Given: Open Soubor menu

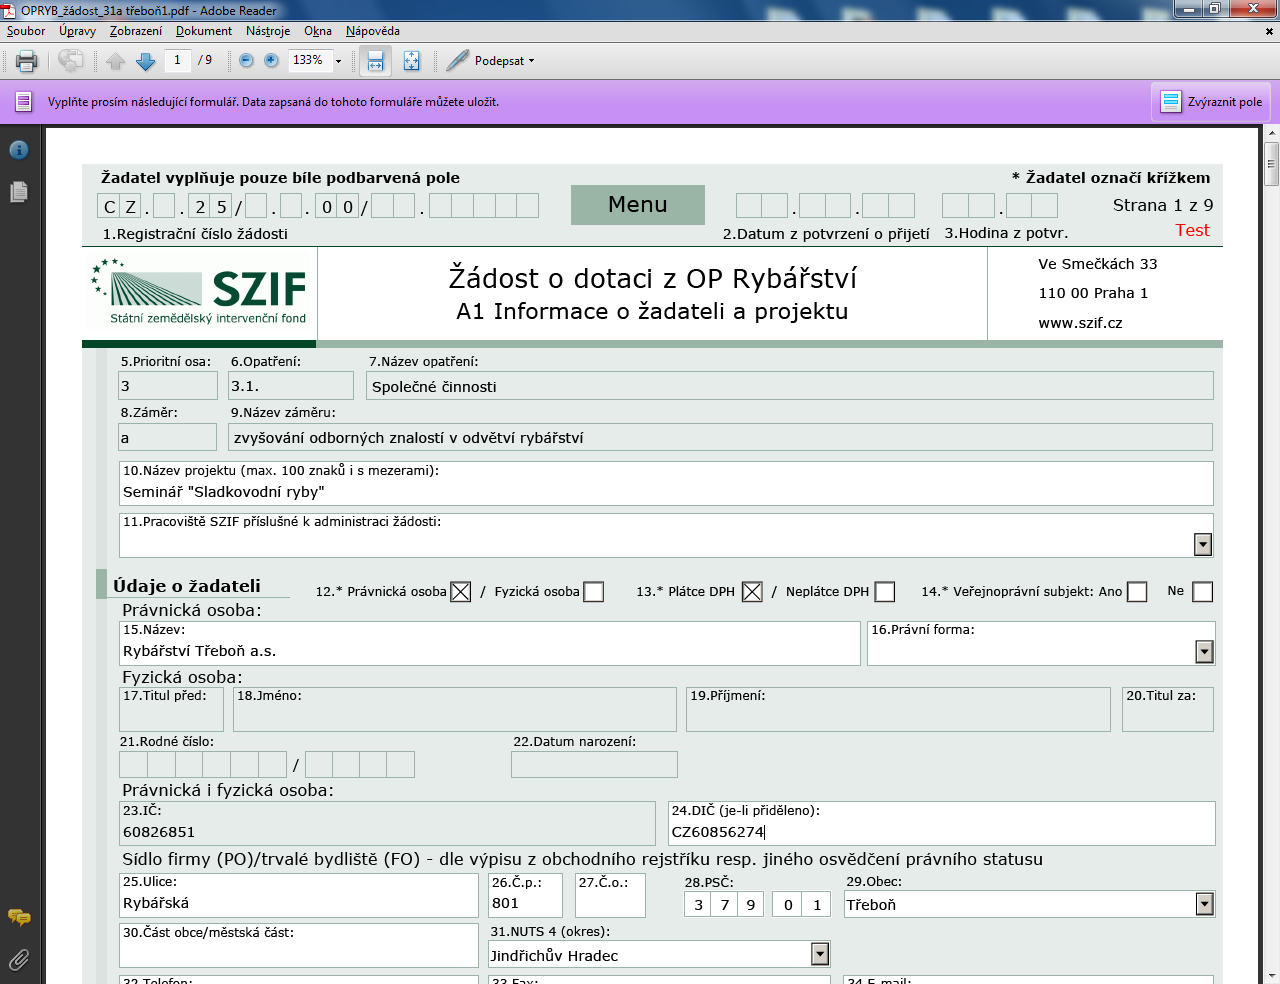Looking at the screenshot, I should 26,31.
